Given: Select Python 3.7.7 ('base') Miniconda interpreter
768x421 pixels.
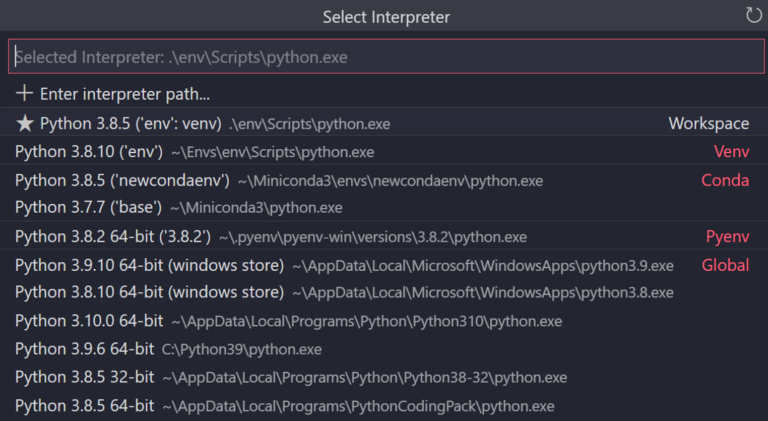Looking at the screenshot, I should (88, 208).
